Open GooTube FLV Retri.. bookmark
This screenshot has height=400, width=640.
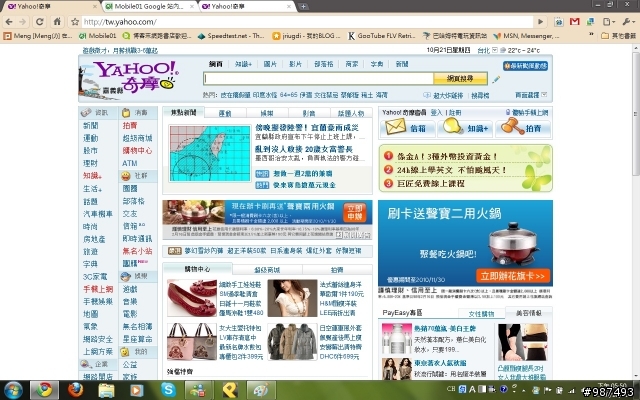click(381, 36)
